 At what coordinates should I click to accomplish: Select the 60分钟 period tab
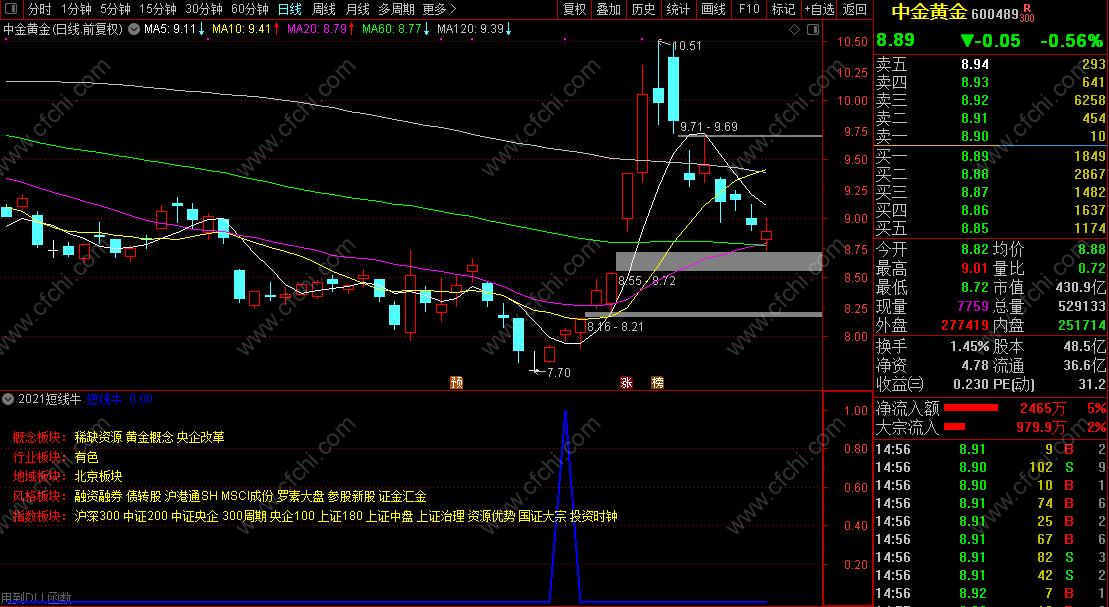tap(250, 9)
